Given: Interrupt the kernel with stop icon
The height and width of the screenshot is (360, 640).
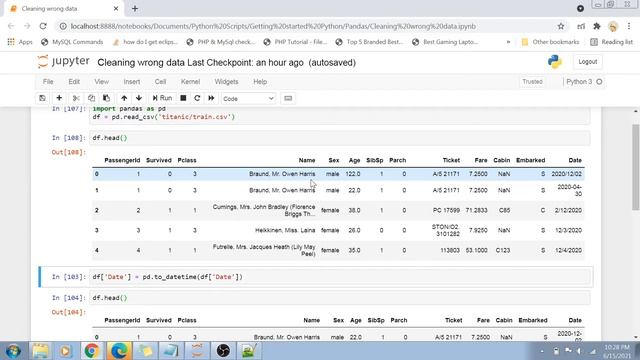Looking at the screenshot, I should click(183, 98).
